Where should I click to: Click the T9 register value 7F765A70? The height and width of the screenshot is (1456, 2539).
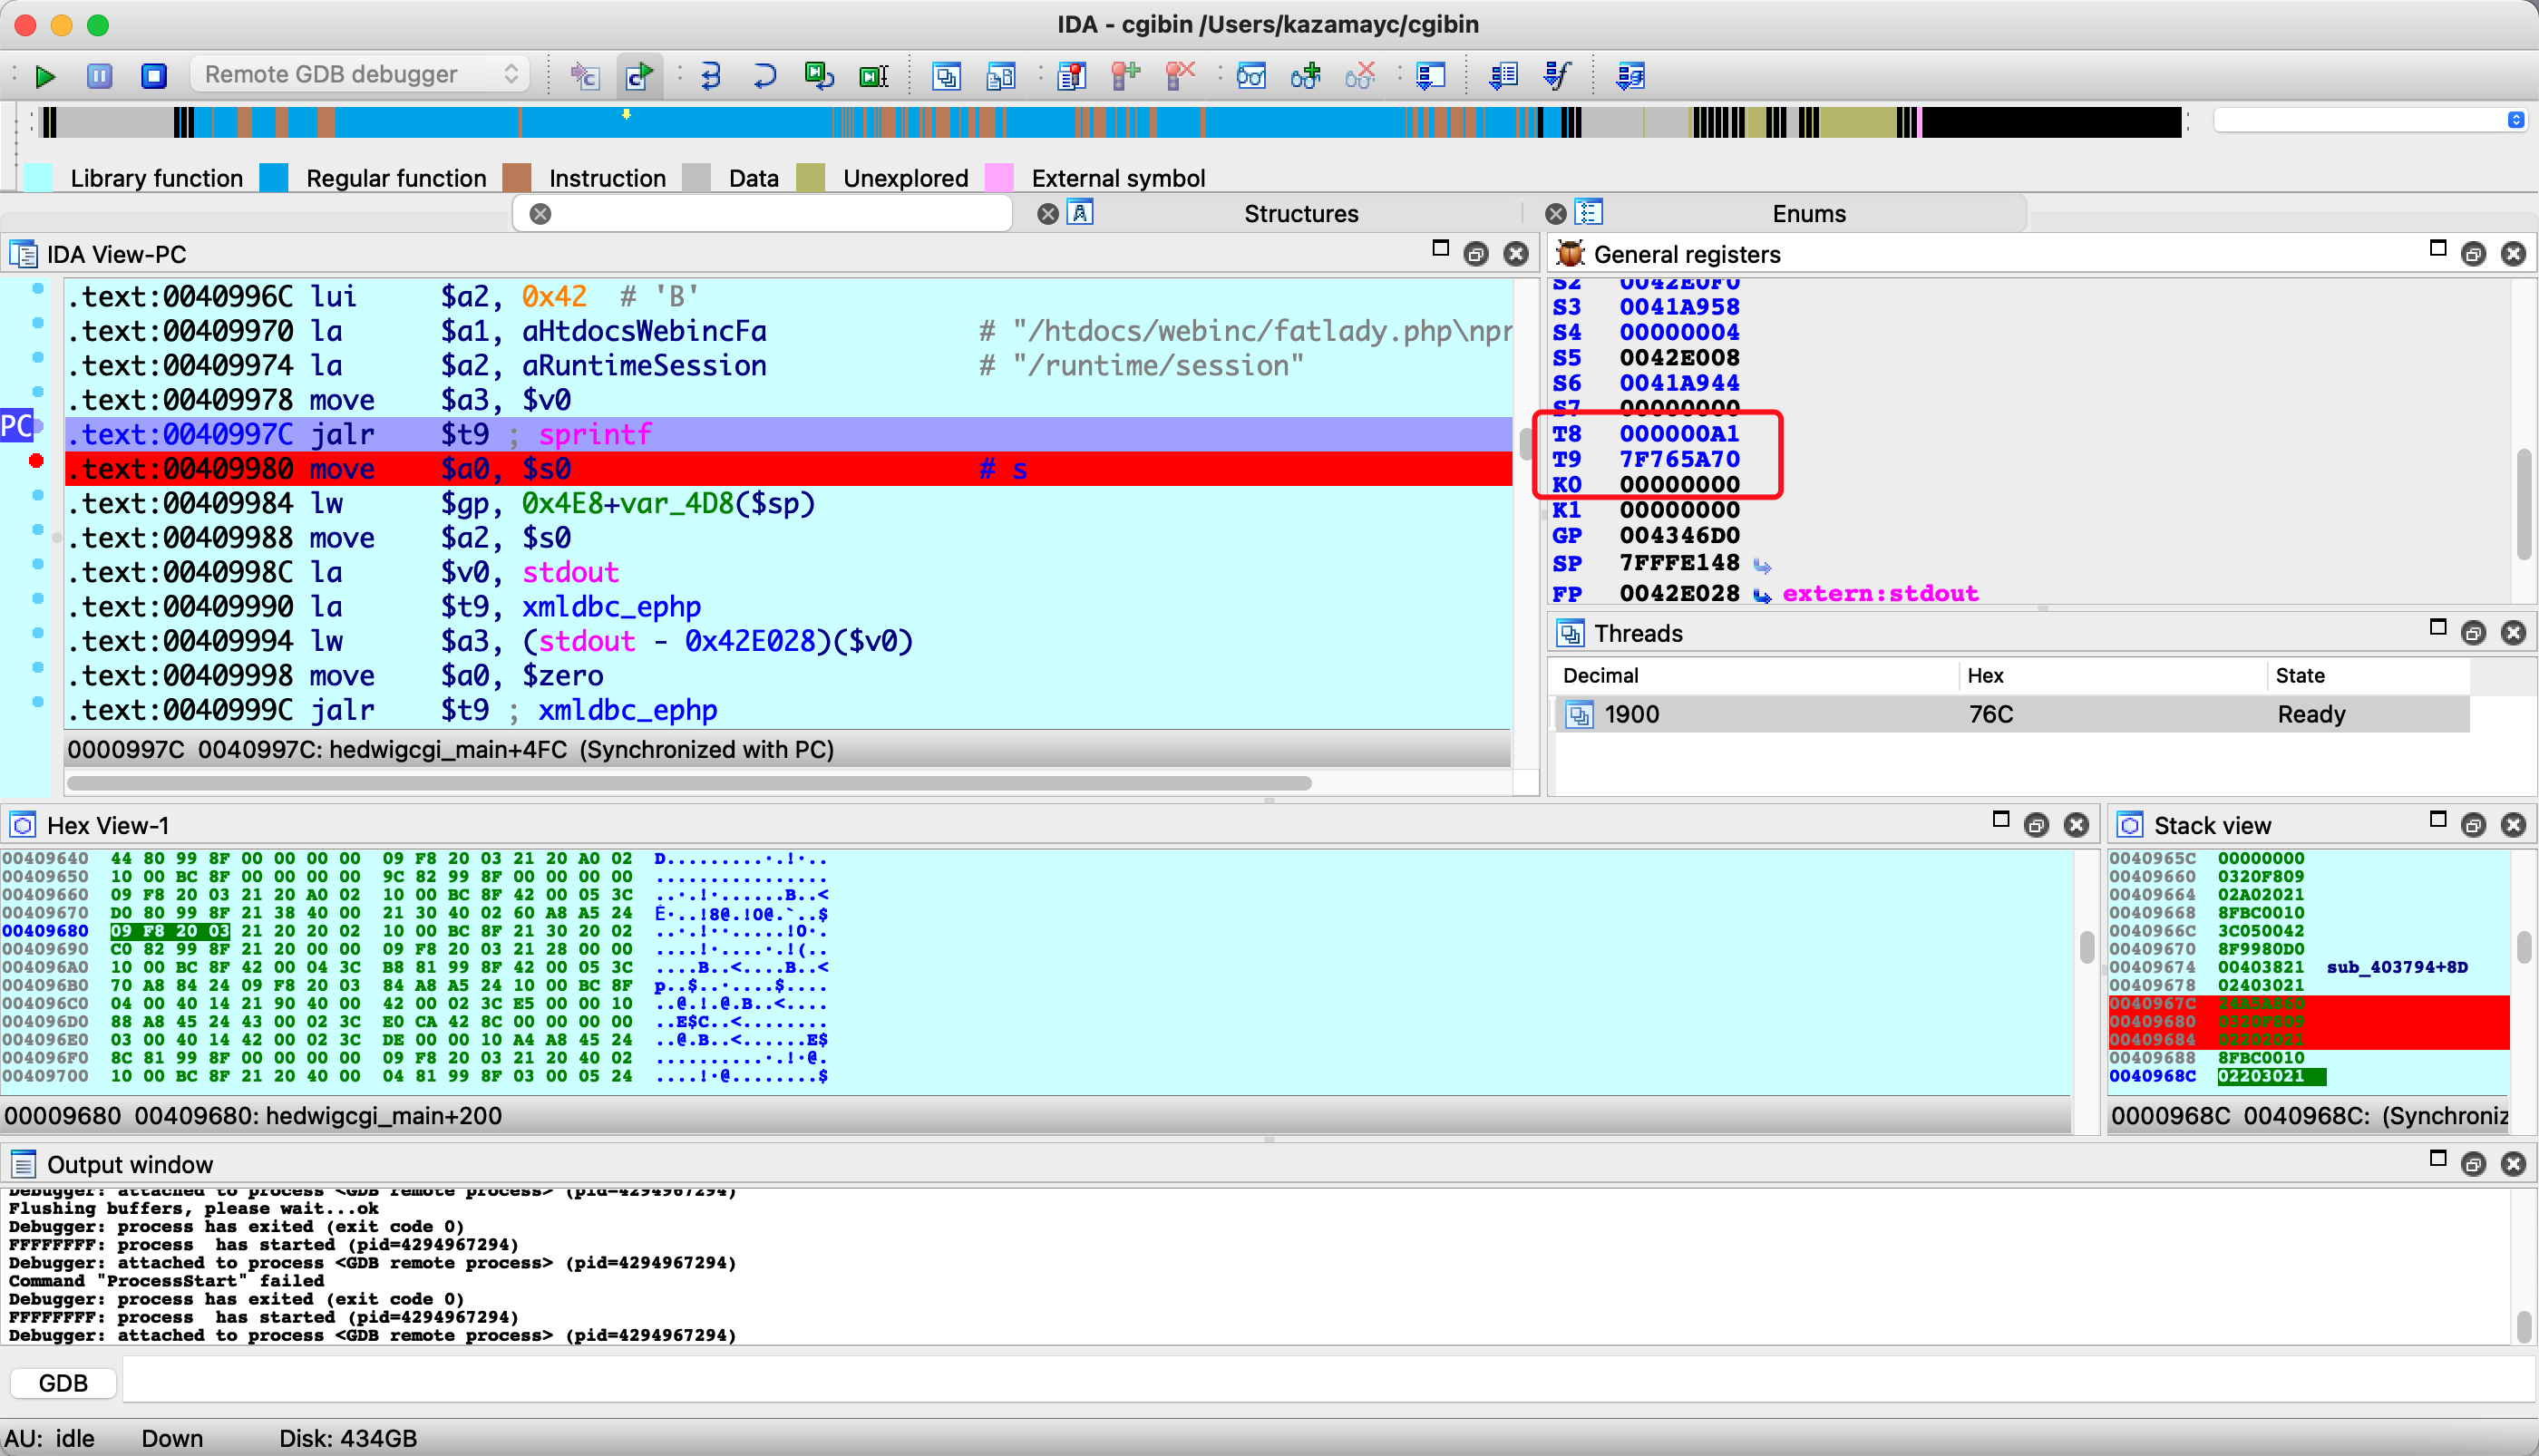click(1679, 459)
